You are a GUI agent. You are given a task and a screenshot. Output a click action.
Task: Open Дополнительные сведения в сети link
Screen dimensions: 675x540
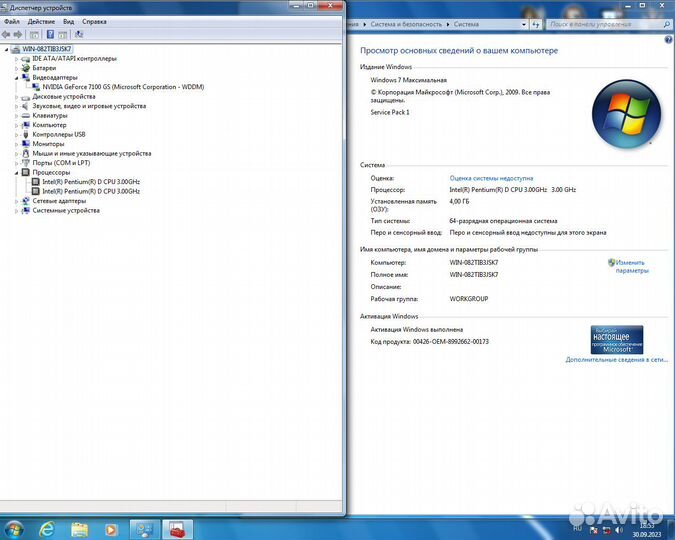616,360
